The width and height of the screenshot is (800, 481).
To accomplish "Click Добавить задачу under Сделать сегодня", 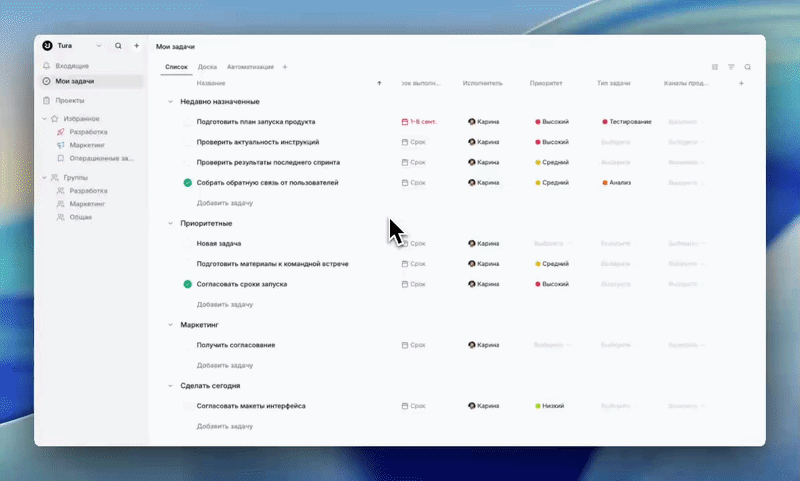I will click(x=225, y=426).
